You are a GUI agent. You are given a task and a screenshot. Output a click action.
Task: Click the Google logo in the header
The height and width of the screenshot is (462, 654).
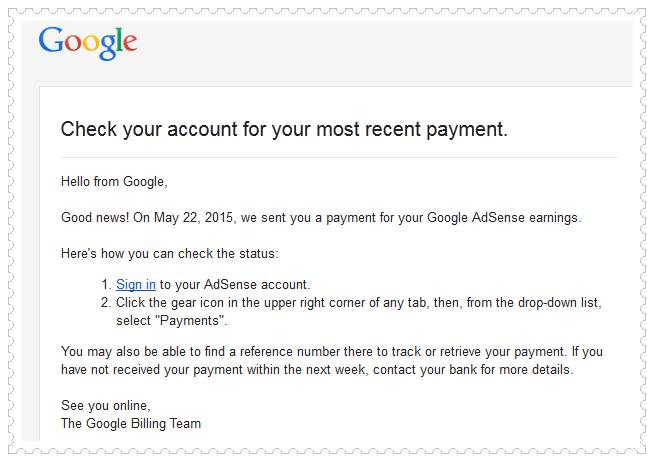88,43
